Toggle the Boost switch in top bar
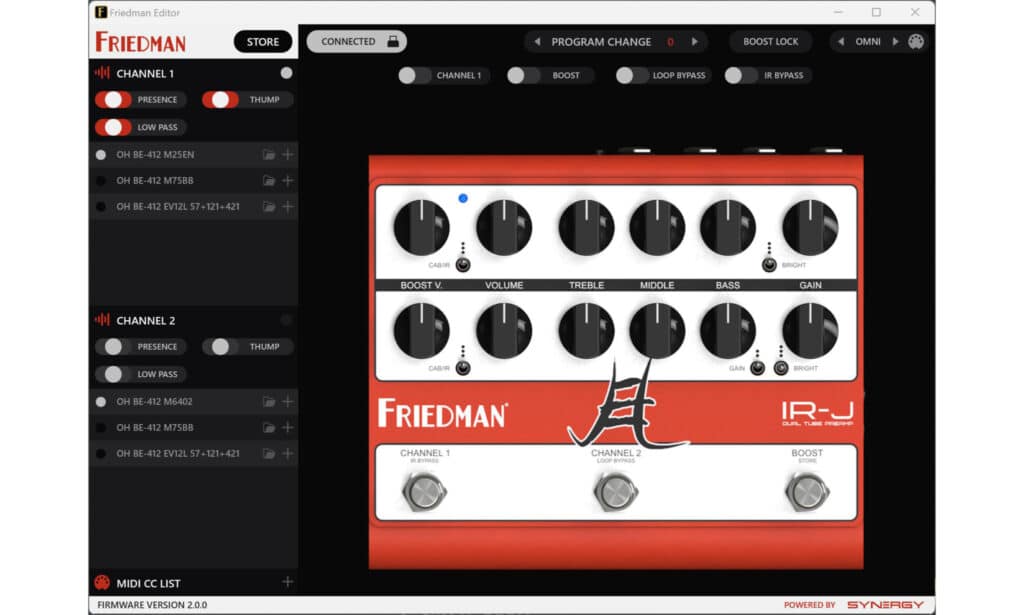This screenshot has width=1024, height=615. pyautogui.click(x=523, y=76)
